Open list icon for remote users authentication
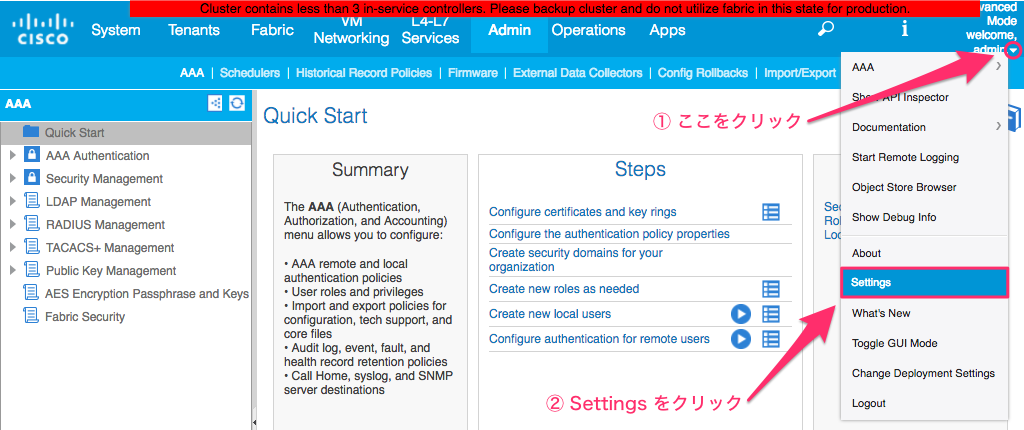This screenshot has width=1024, height=430. pos(771,339)
